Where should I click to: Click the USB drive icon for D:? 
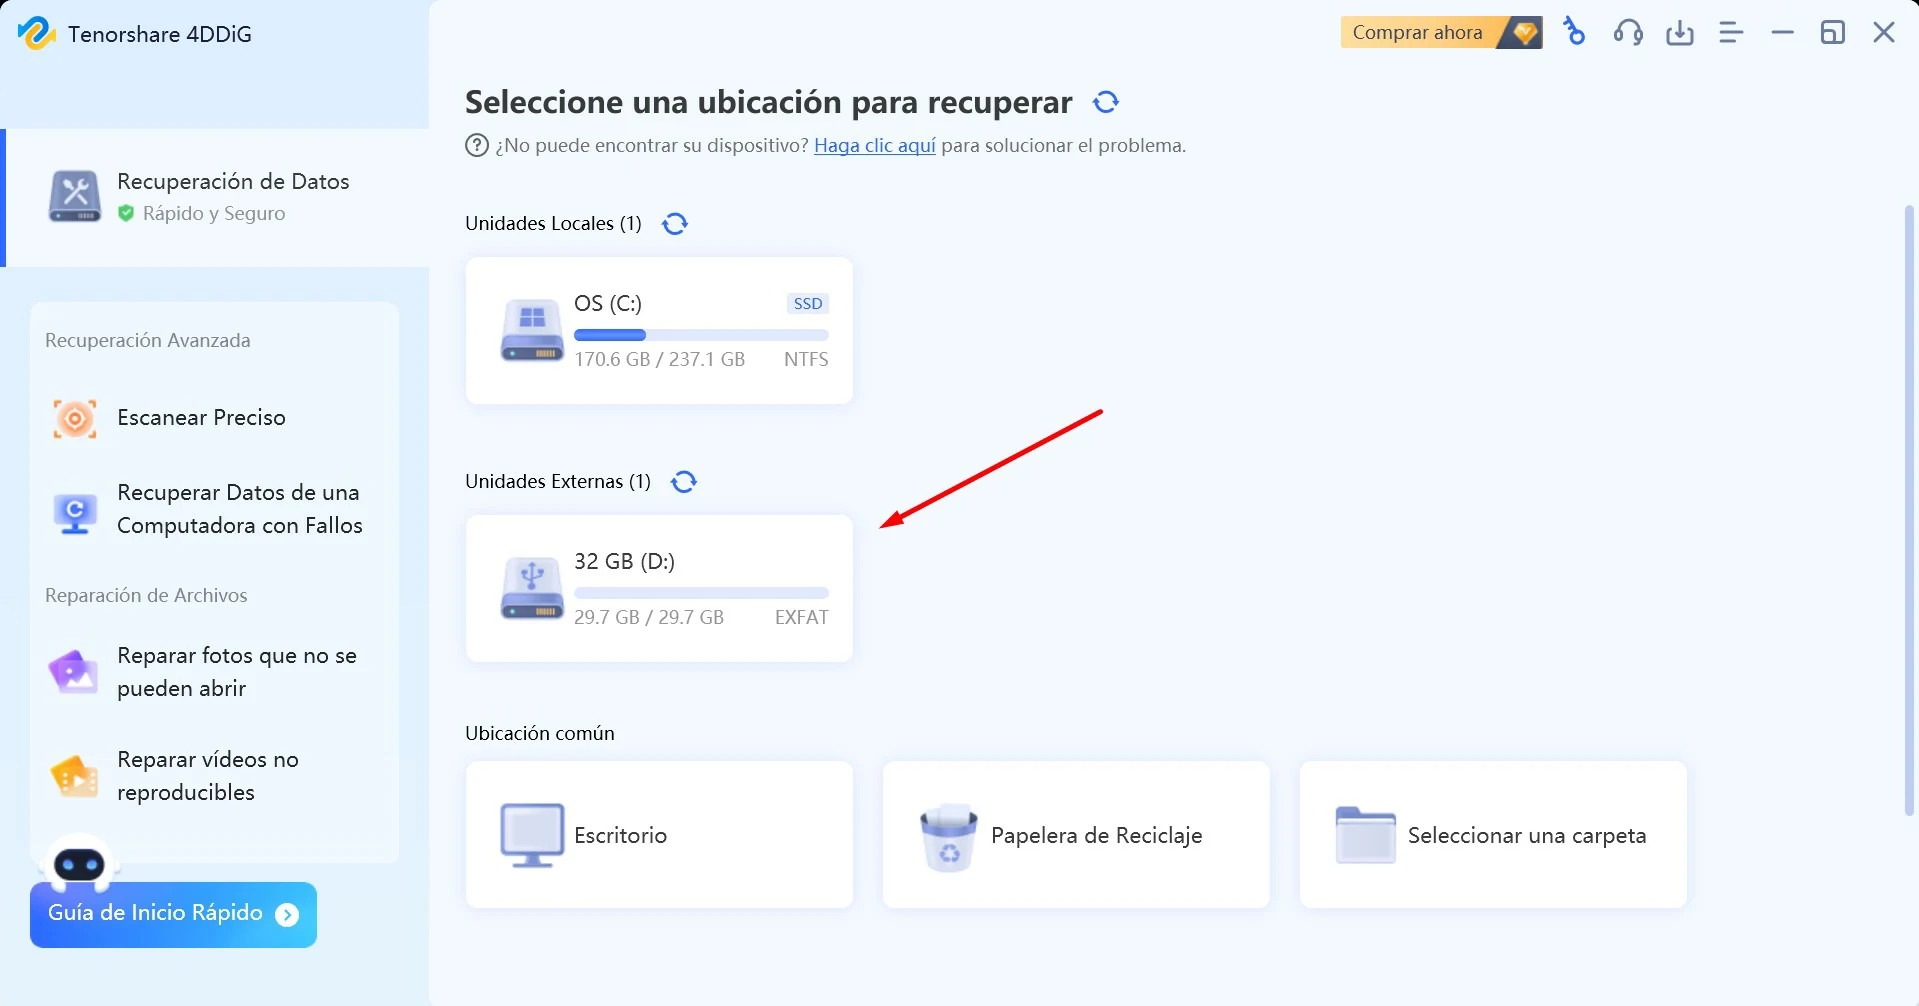pyautogui.click(x=532, y=589)
